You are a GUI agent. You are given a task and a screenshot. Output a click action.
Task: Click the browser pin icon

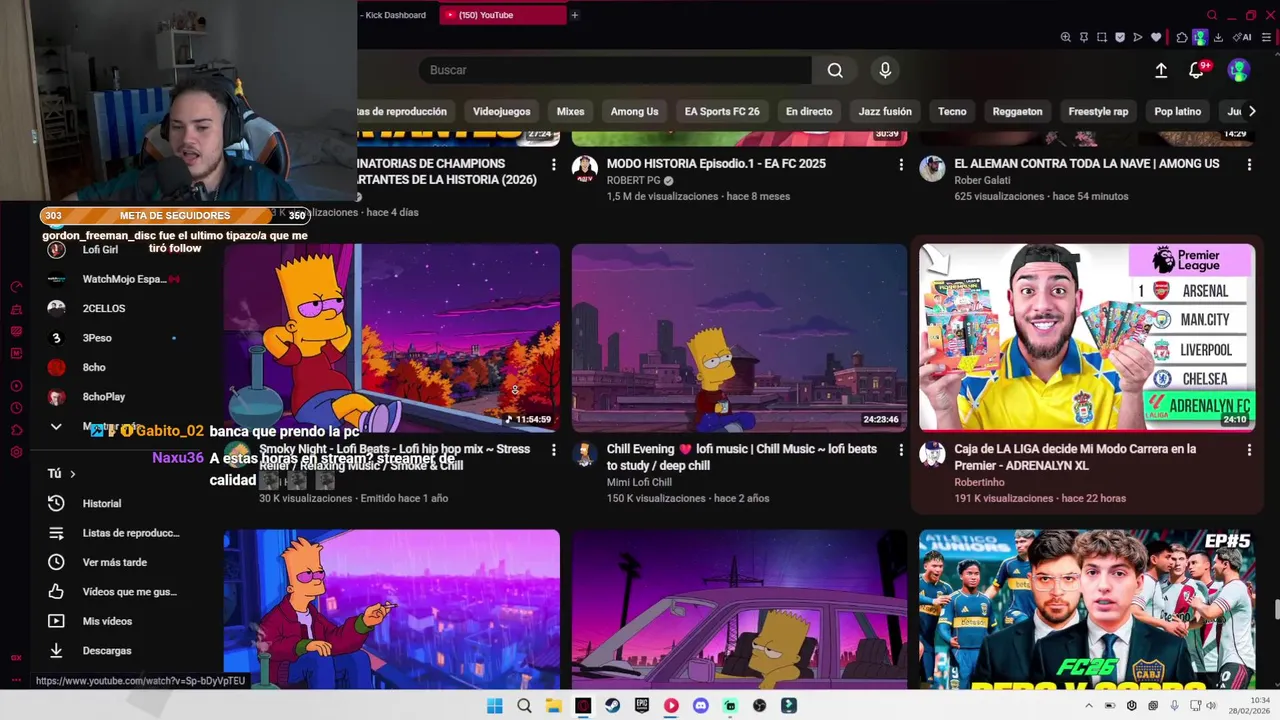[x=1083, y=37]
